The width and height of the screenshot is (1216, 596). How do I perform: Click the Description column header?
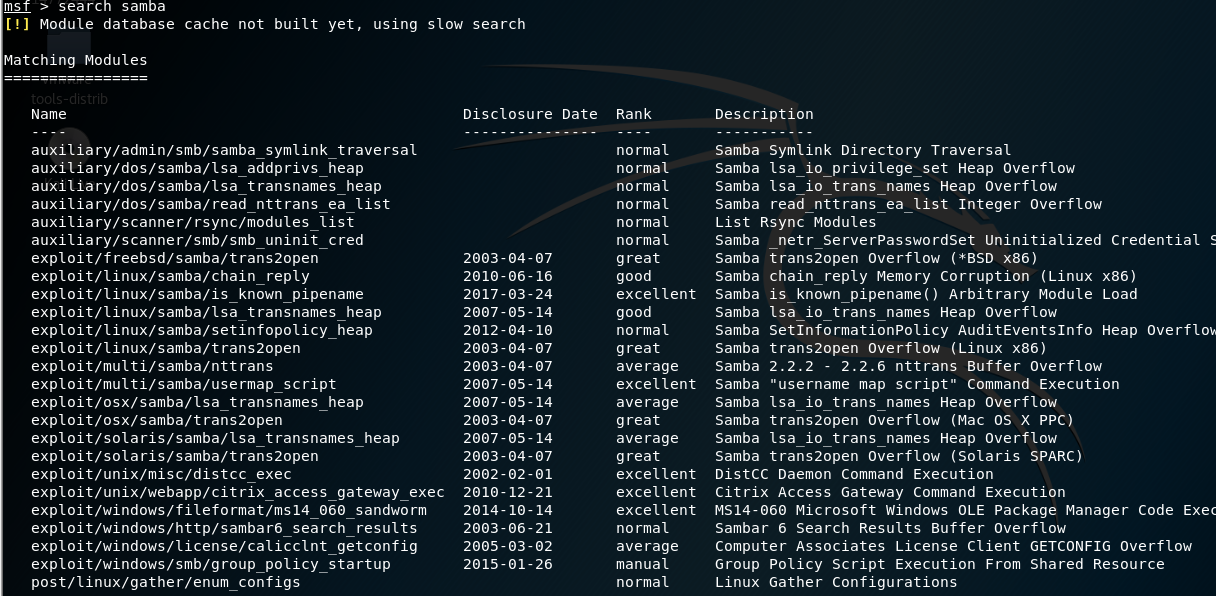(x=763, y=114)
